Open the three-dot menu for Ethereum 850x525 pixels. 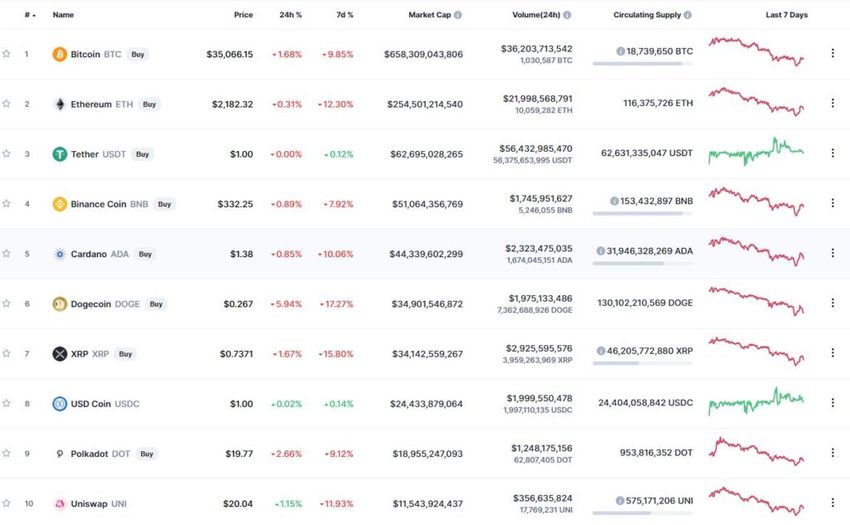(x=832, y=104)
